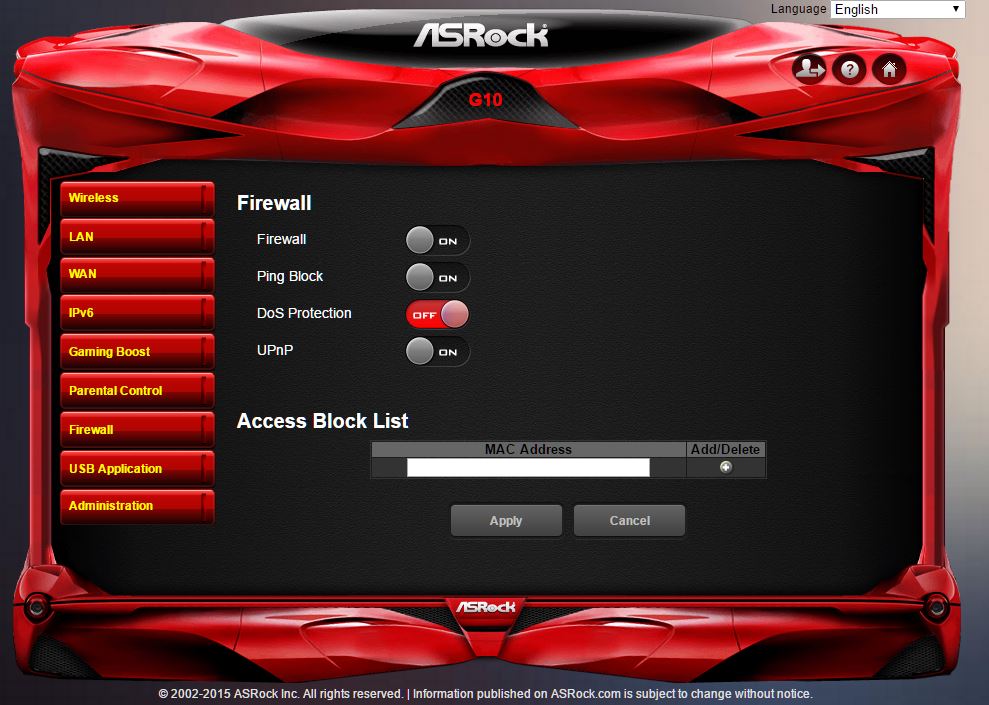Image resolution: width=989 pixels, height=705 pixels.
Task: Toggle the Ping Block switch
Action: [437, 277]
